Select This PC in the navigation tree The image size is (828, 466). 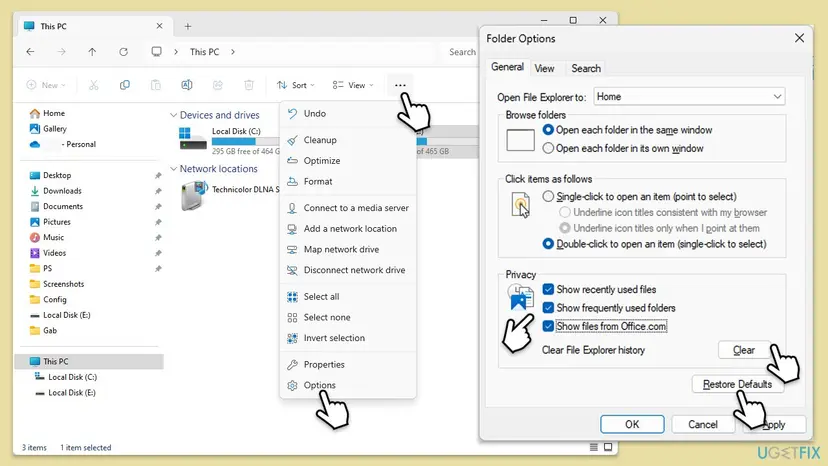90,361
